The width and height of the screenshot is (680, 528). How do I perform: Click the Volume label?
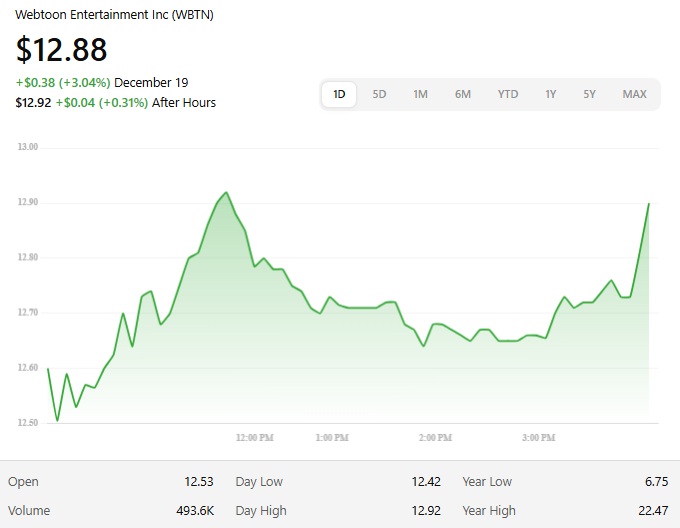click(x=29, y=511)
